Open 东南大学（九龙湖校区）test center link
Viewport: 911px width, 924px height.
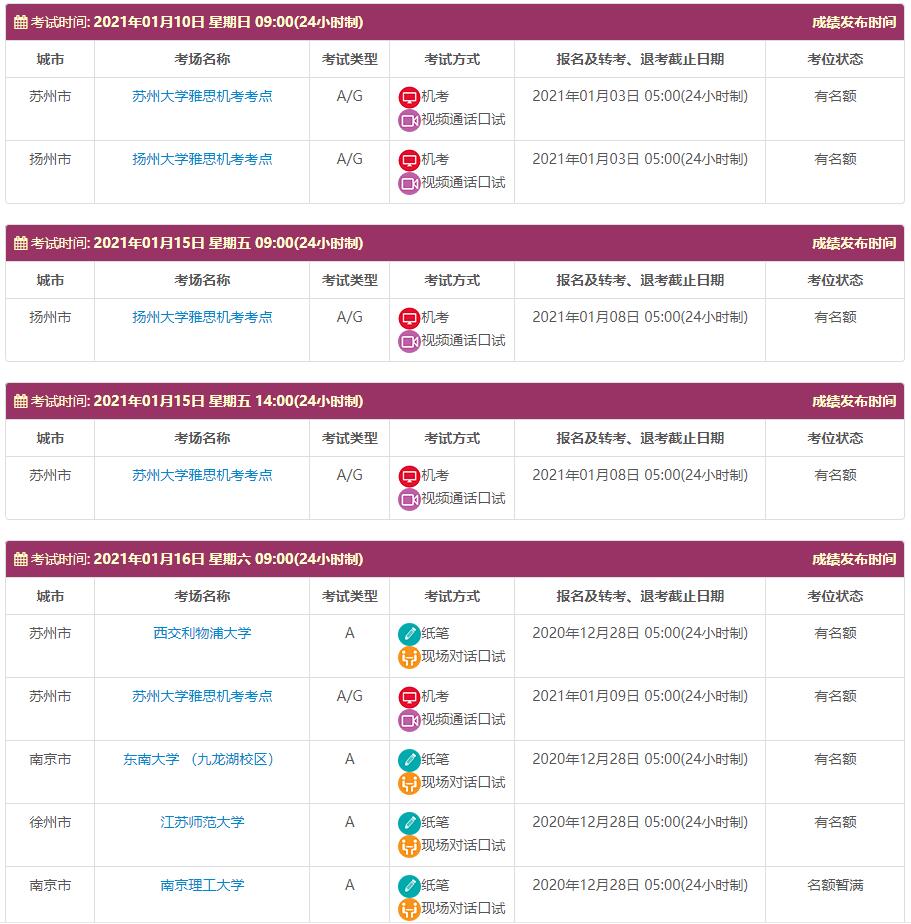point(198,759)
